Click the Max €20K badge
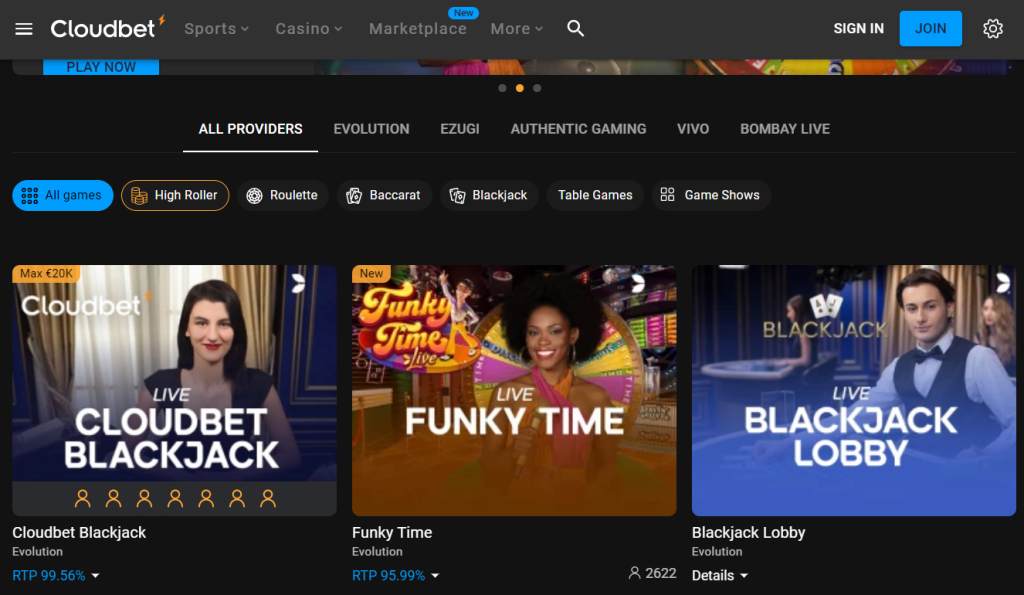 coord(46,274)
